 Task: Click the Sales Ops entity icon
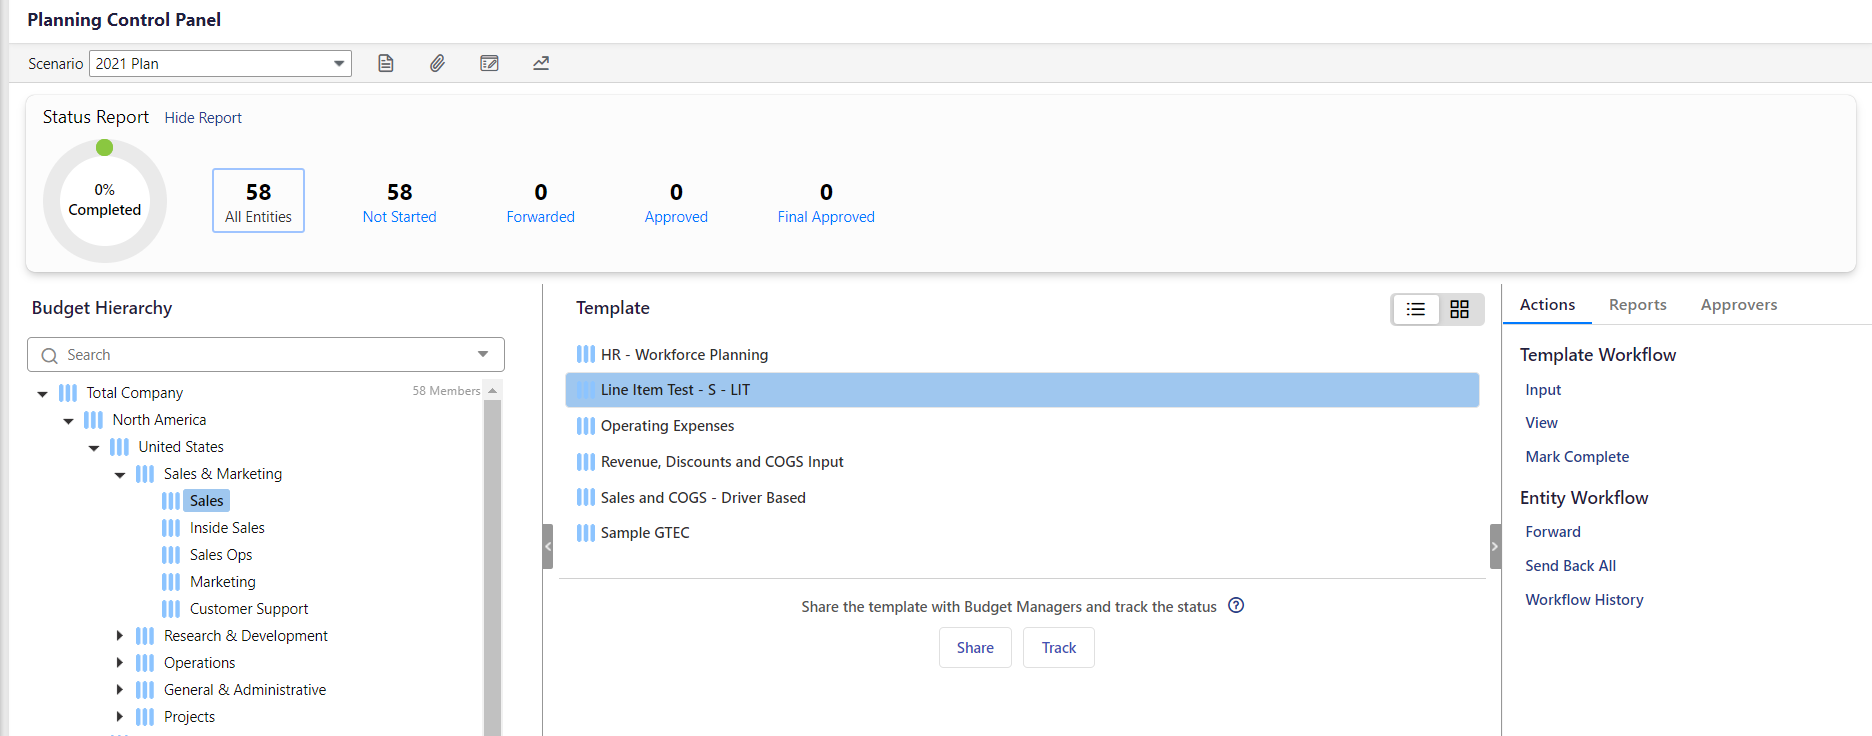[x=171, y=555]
